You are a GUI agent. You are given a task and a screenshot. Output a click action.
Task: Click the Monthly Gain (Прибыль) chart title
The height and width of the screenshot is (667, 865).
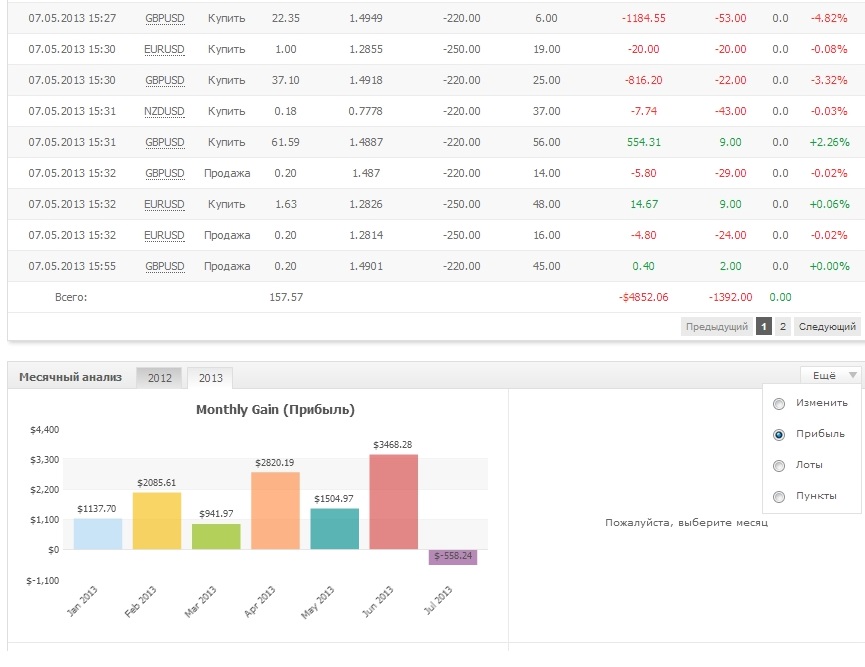click(x=275, y=410)
